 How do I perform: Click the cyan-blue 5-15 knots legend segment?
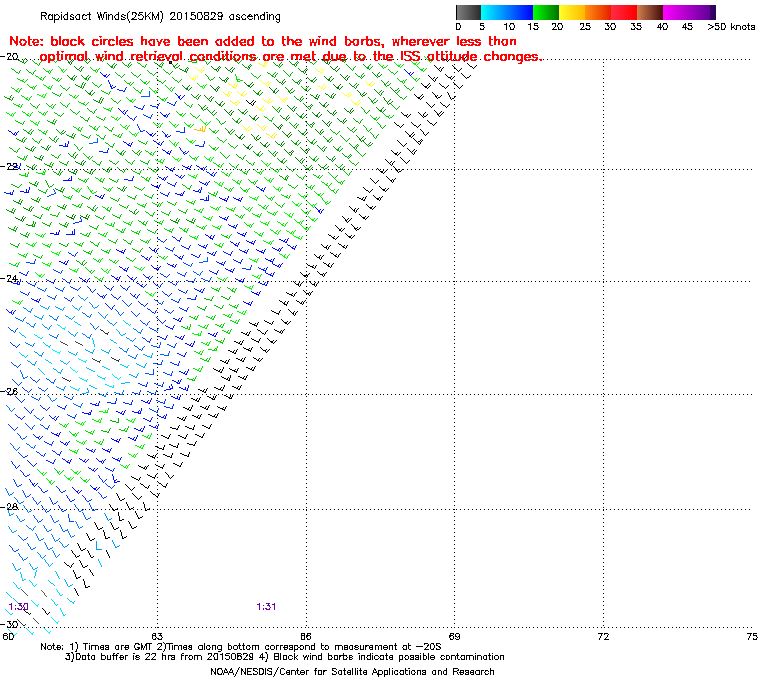point(507,12)
